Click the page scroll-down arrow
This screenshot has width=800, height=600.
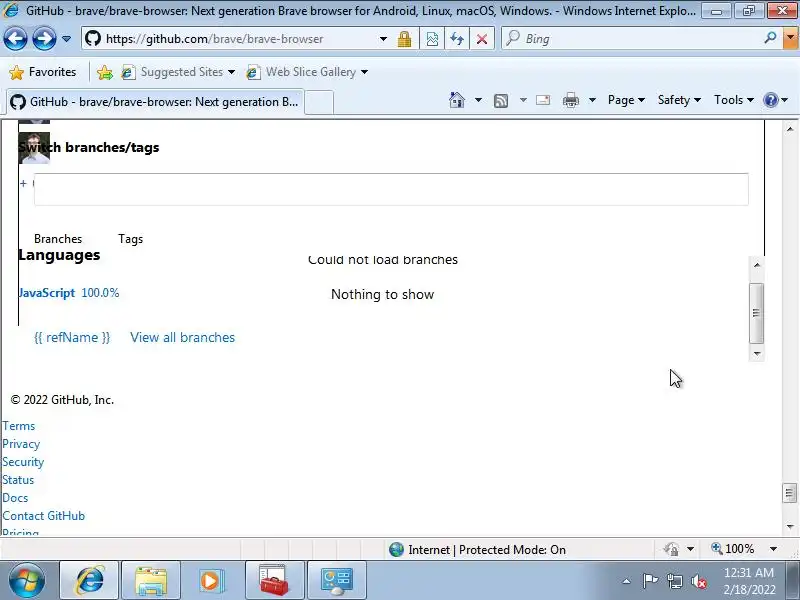[x=790, y=526]
